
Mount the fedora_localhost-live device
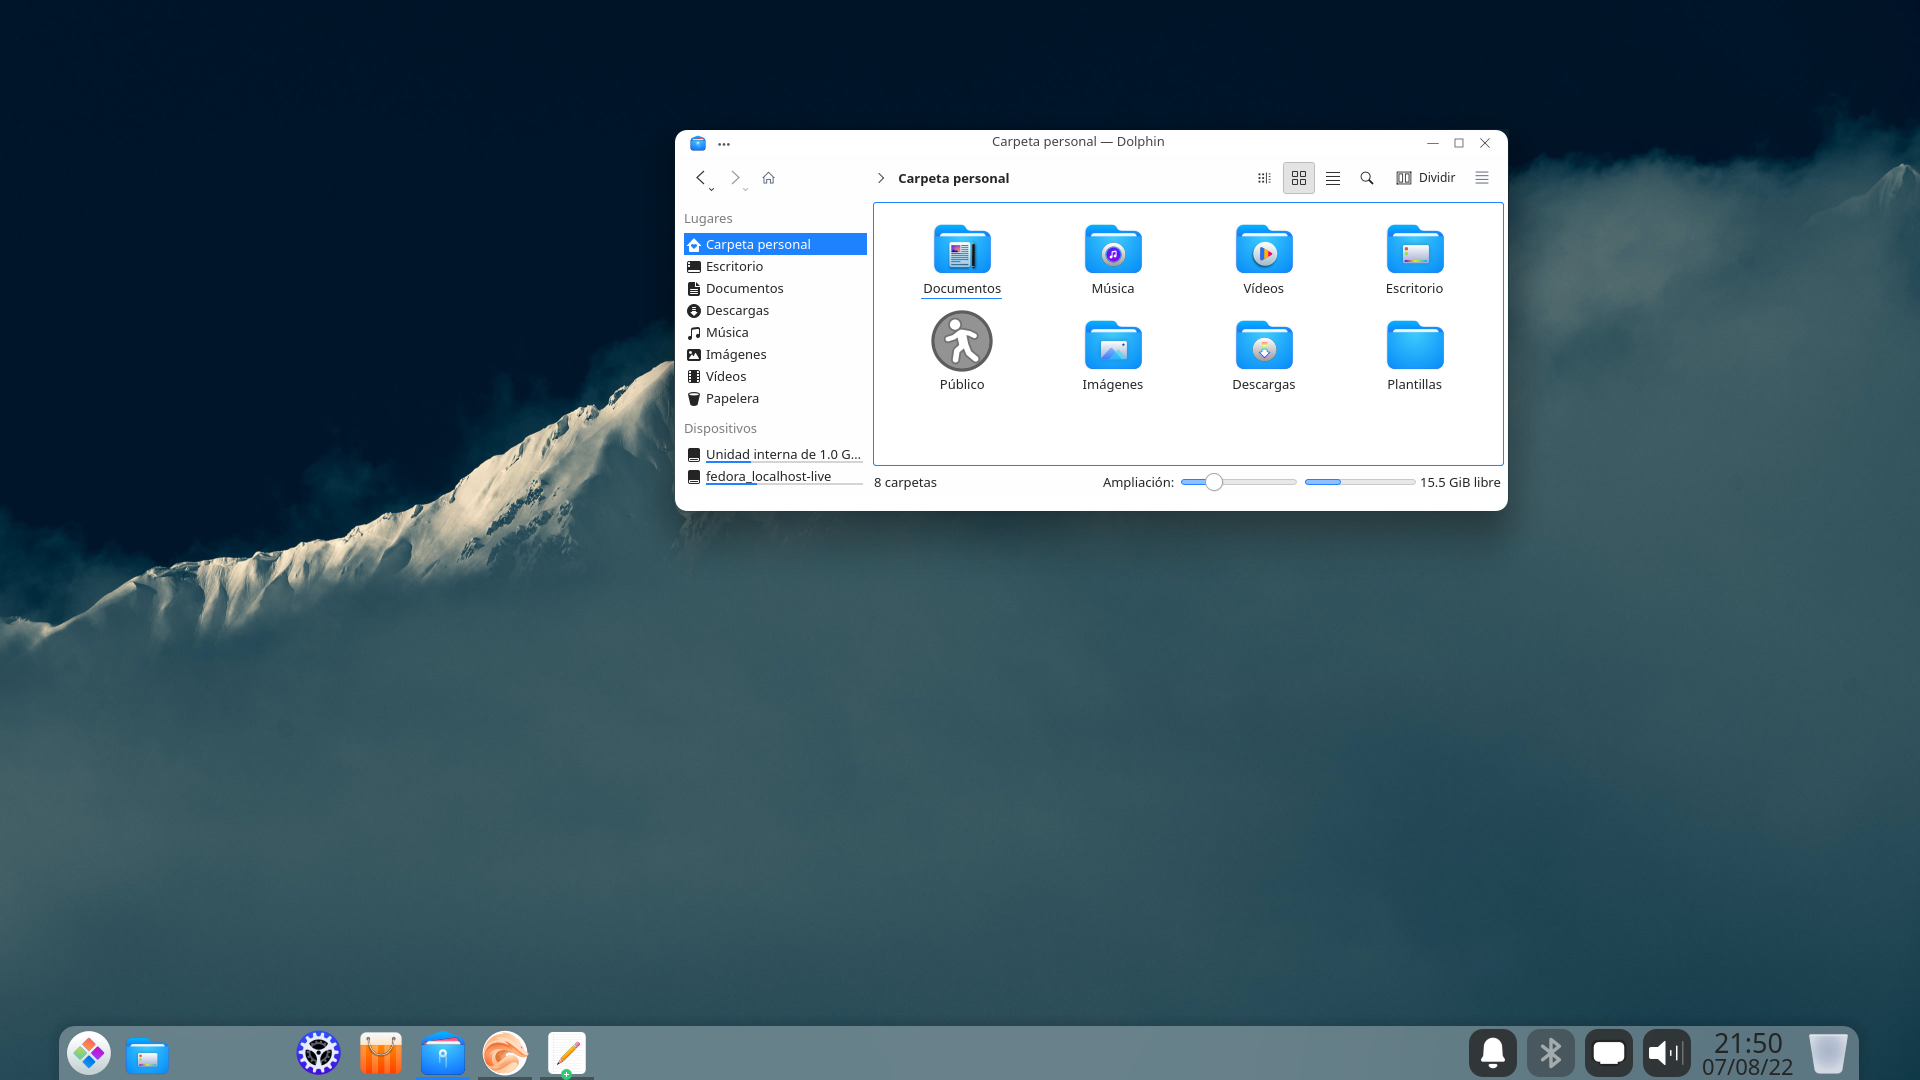coord(768,476)
